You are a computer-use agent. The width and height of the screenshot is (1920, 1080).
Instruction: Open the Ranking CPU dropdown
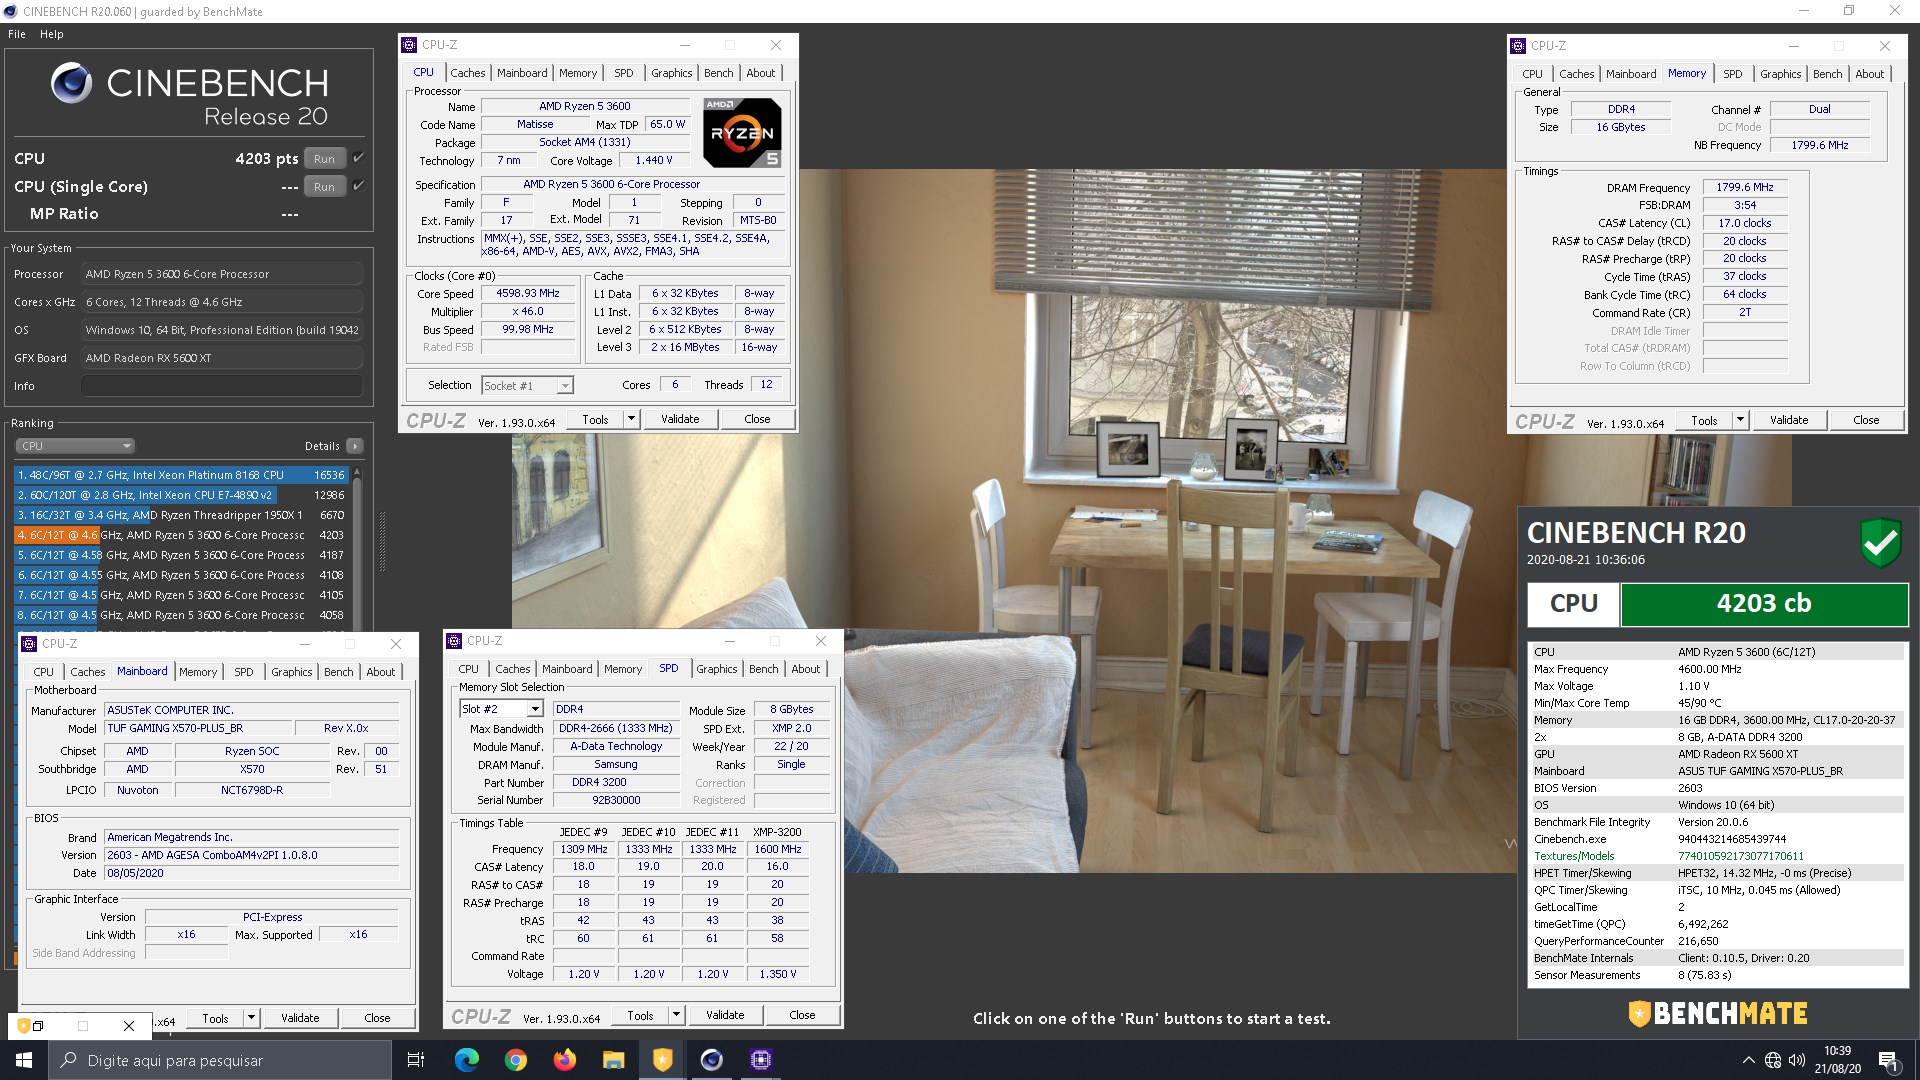click(75, 446)
